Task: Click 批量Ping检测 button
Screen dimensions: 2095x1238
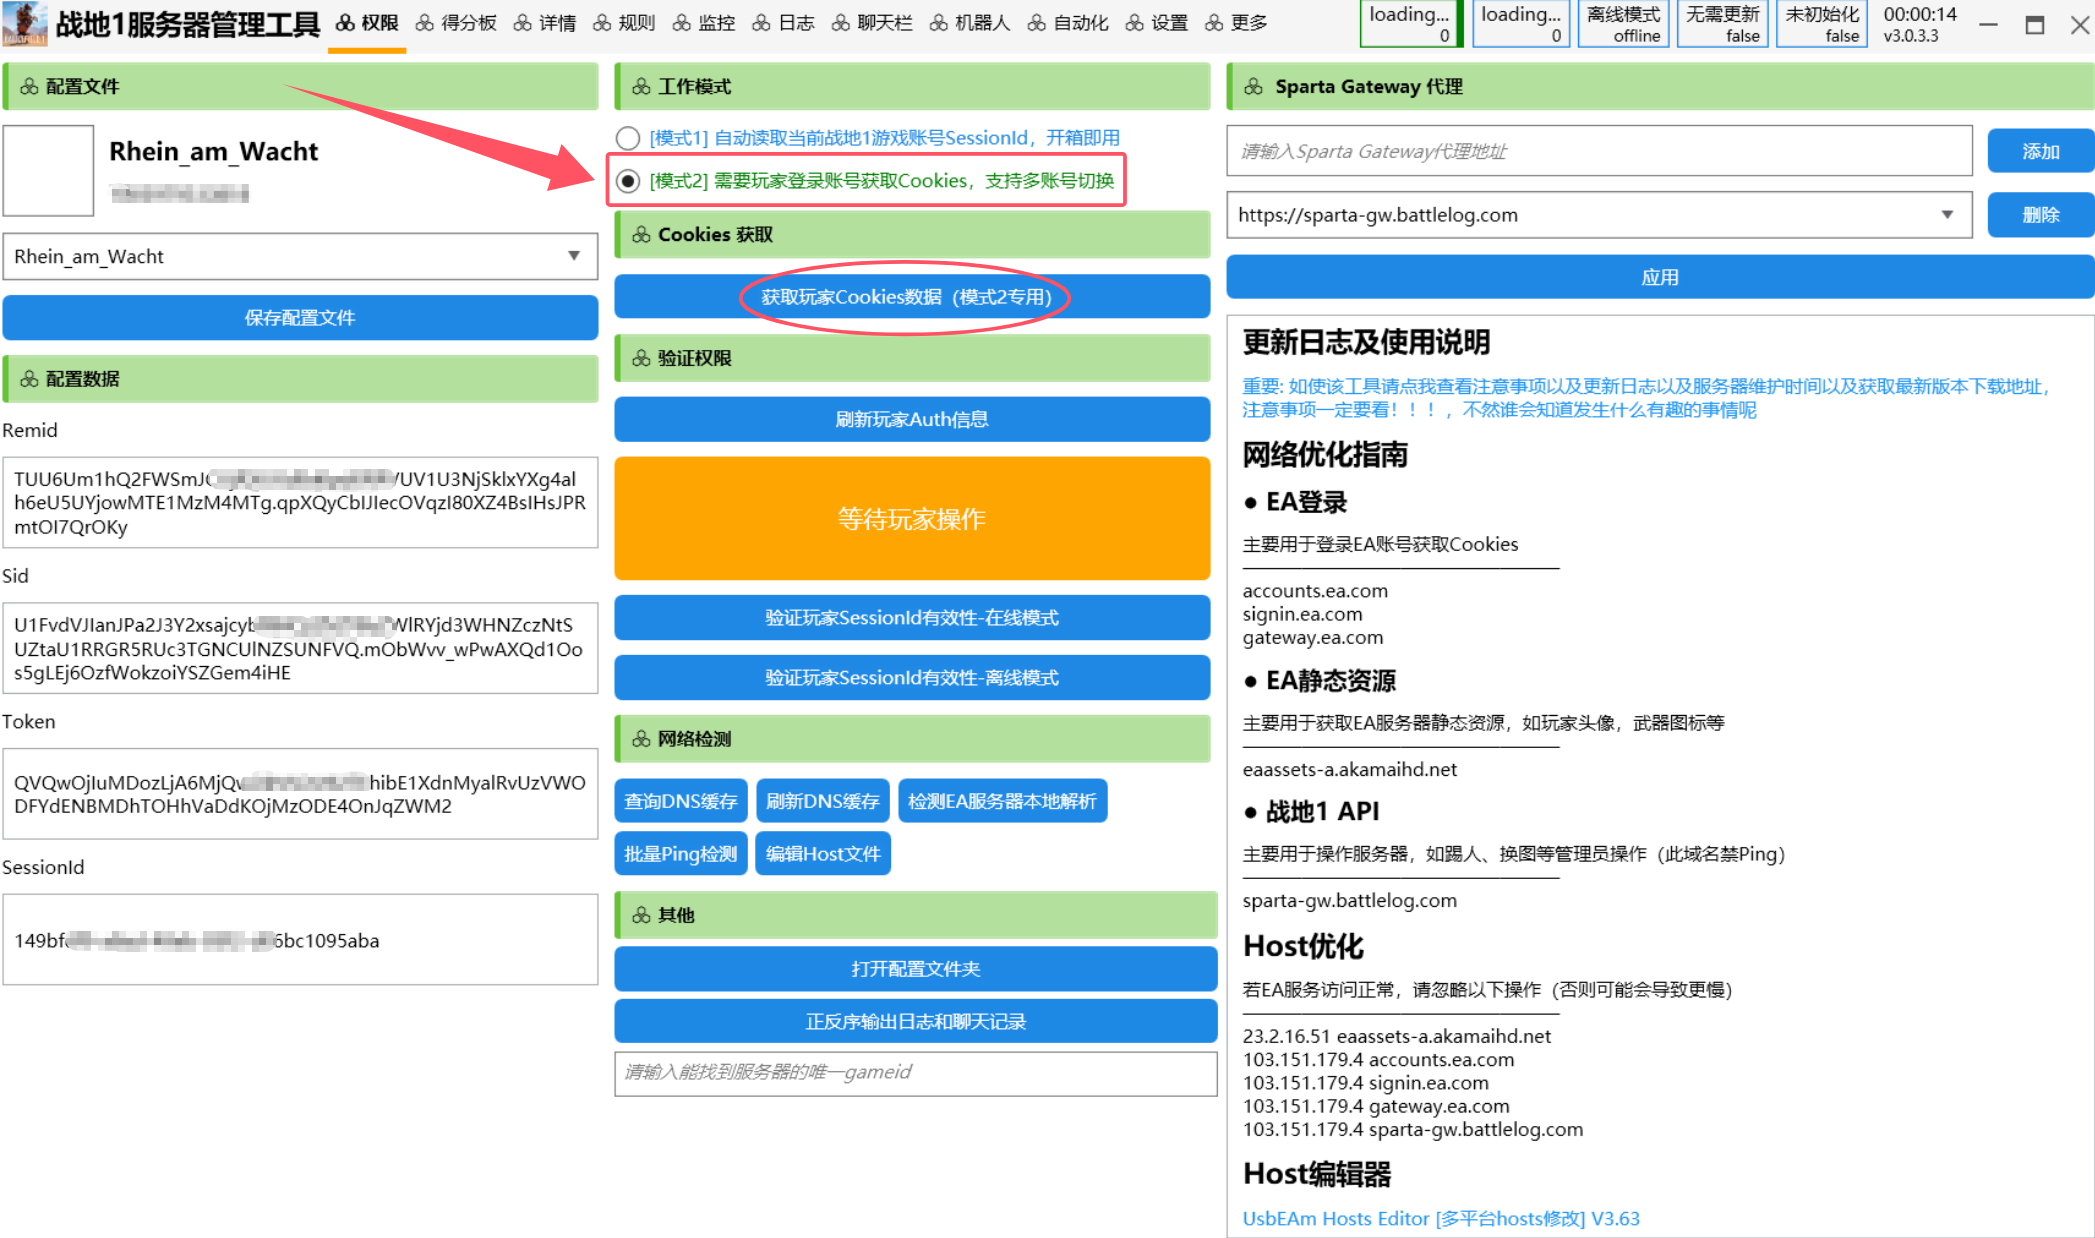Action: (681, 854)
